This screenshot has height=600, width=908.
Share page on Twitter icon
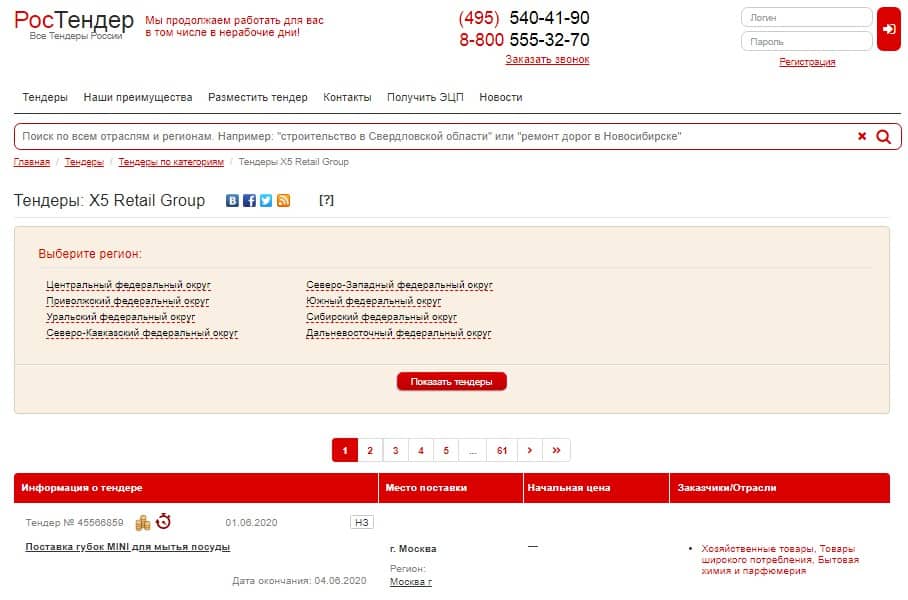coord(266,200)
